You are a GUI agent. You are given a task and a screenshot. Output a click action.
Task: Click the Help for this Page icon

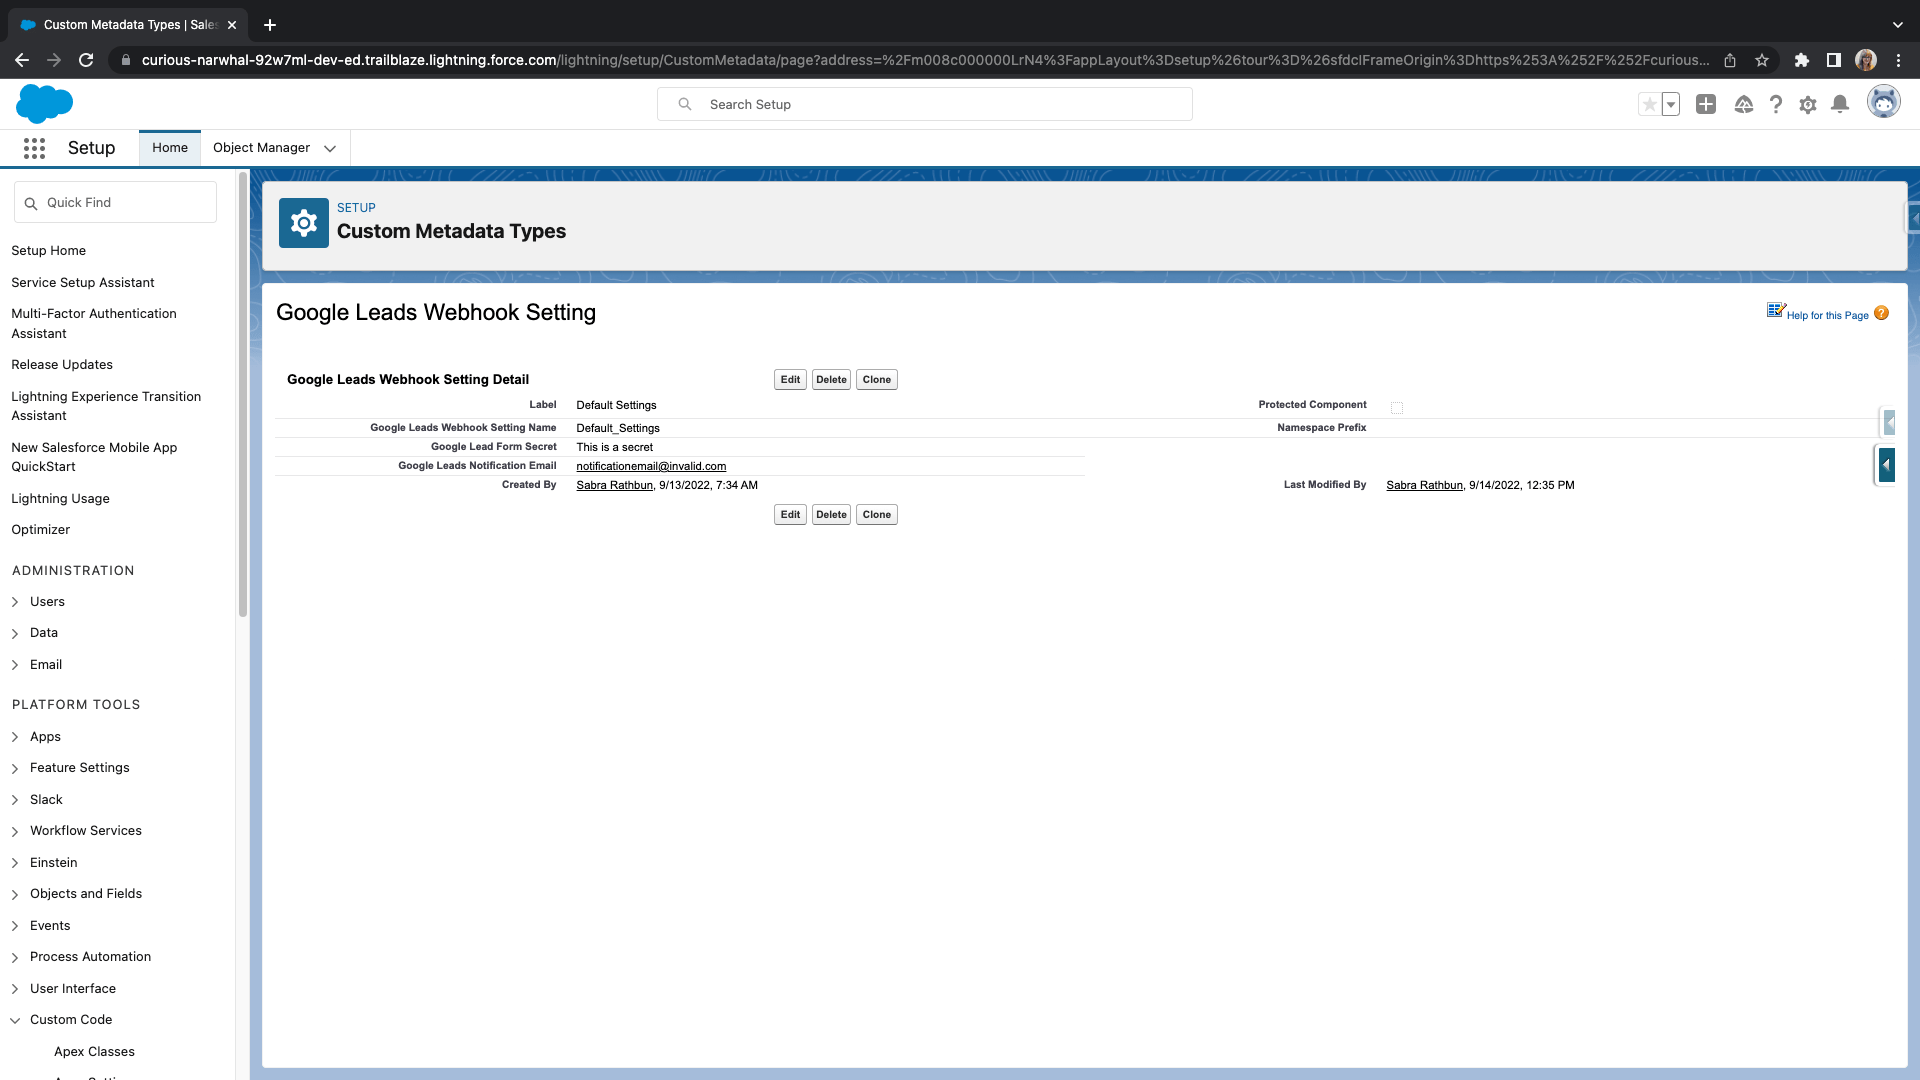point(1882,313)
